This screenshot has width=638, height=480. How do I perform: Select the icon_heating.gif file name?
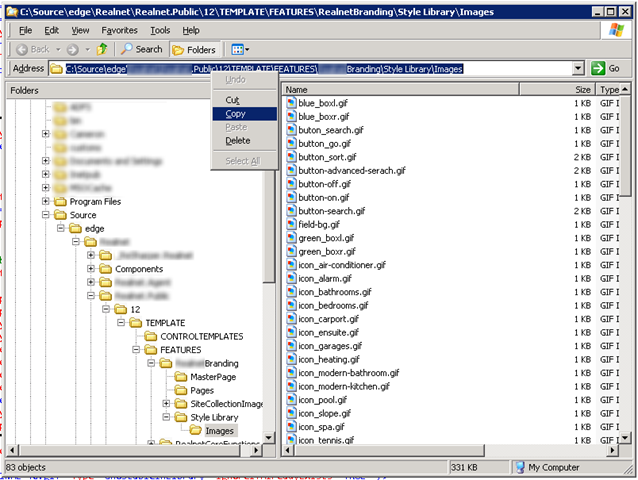coord(329,359)
